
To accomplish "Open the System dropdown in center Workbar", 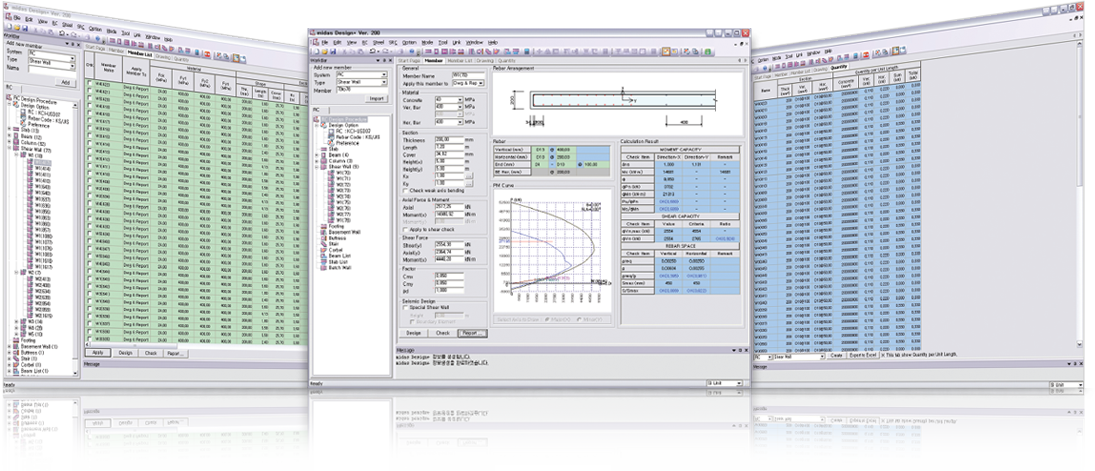I will point(384,74).
